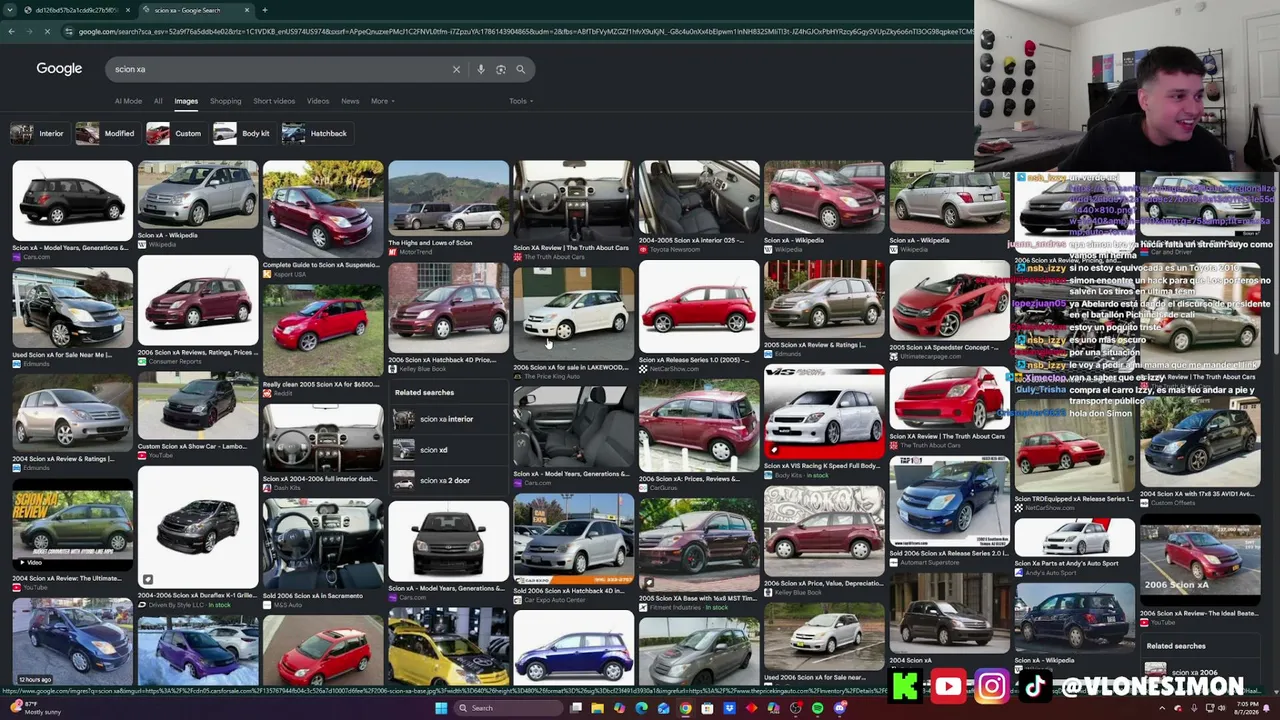Open the Videos tab
The image size is (1280, 720).
tap(318, 101)
